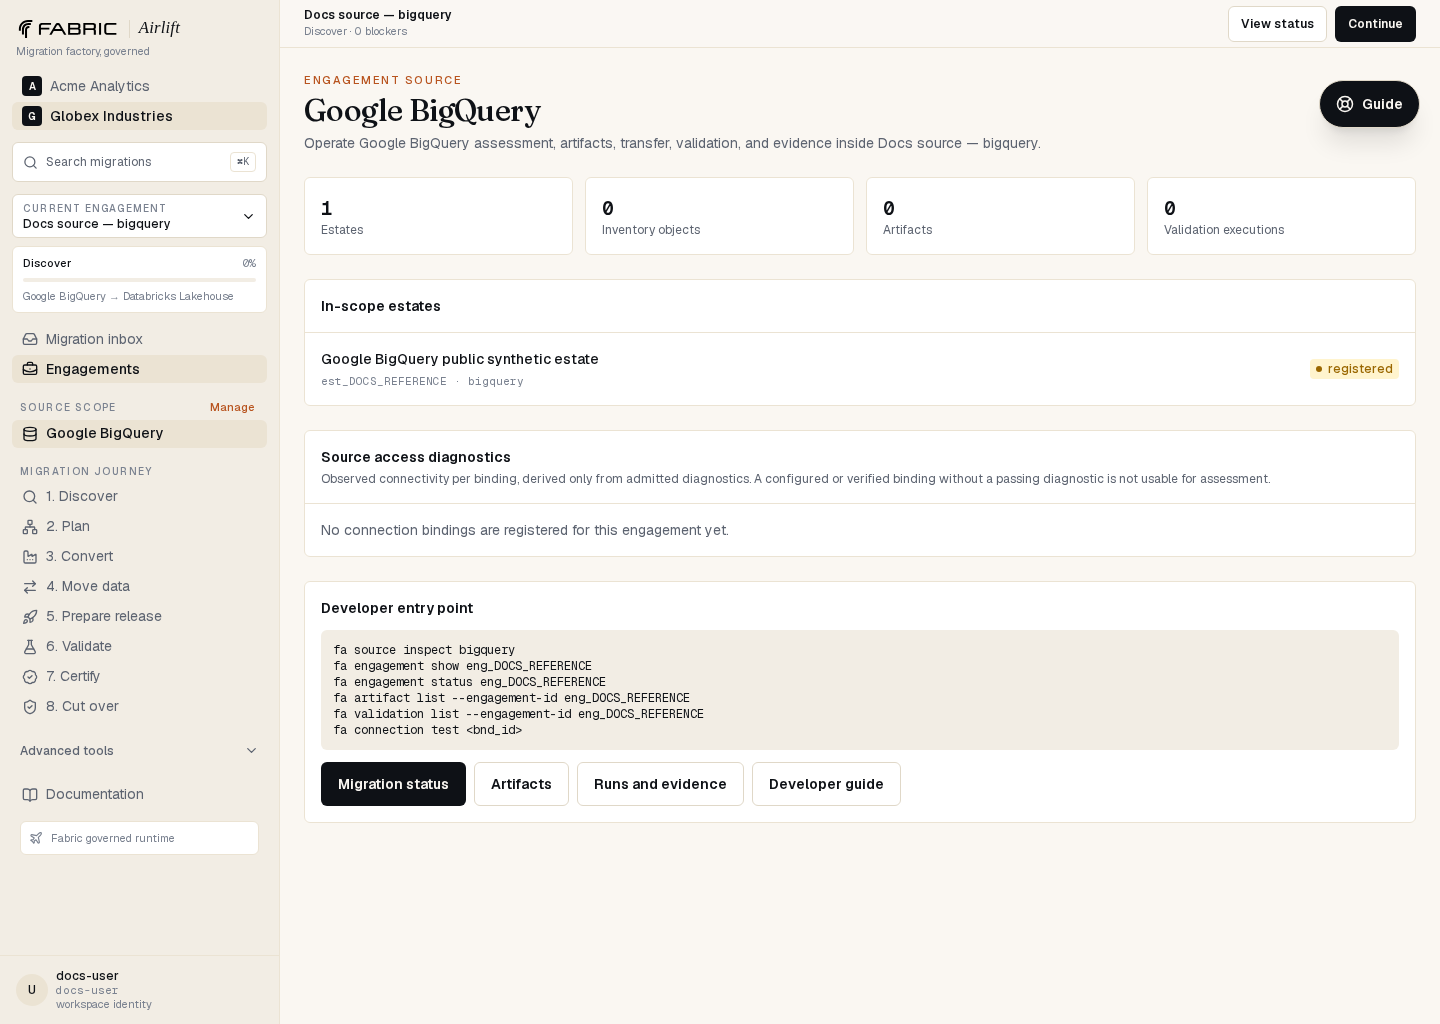Click est_DOCS_REFERENCE identifier text
1440x1024 pixels.
tap(384, 382)
